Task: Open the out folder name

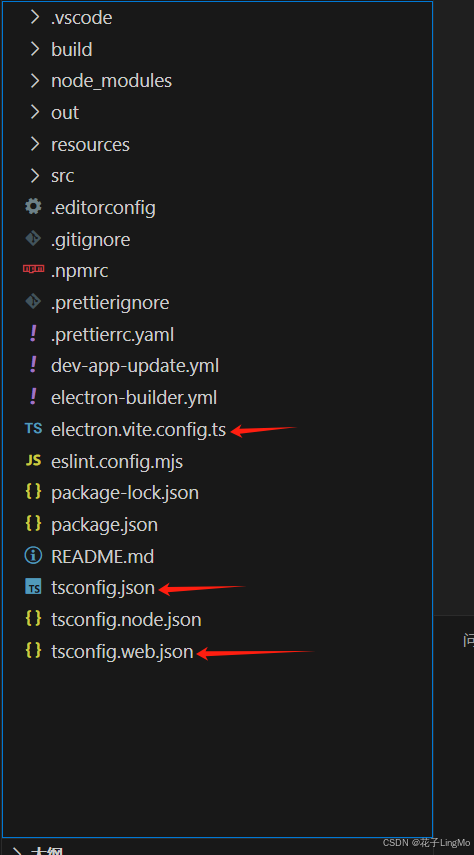Action: (65, 112)
